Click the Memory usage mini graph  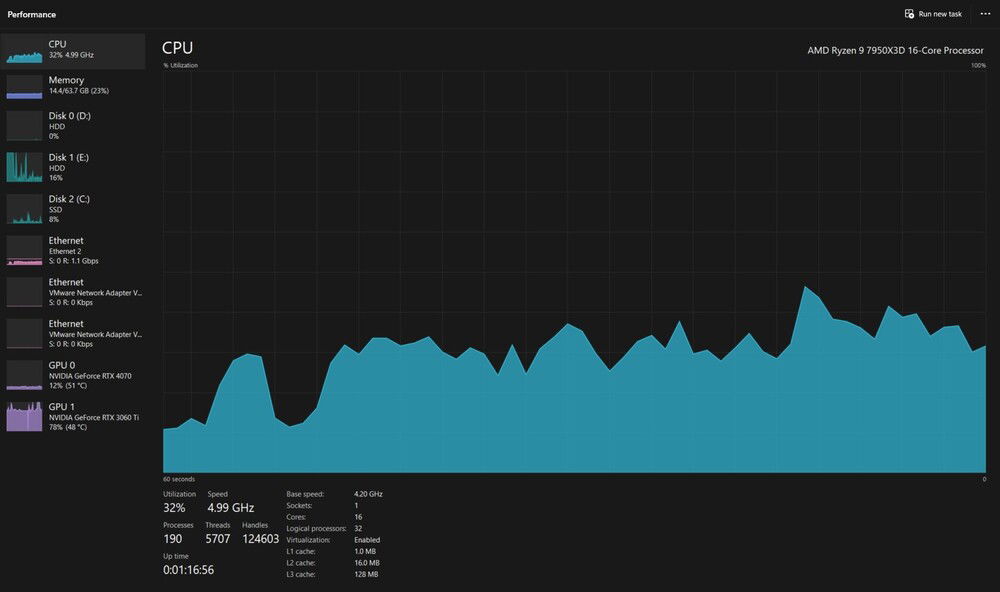coord(24,86)
